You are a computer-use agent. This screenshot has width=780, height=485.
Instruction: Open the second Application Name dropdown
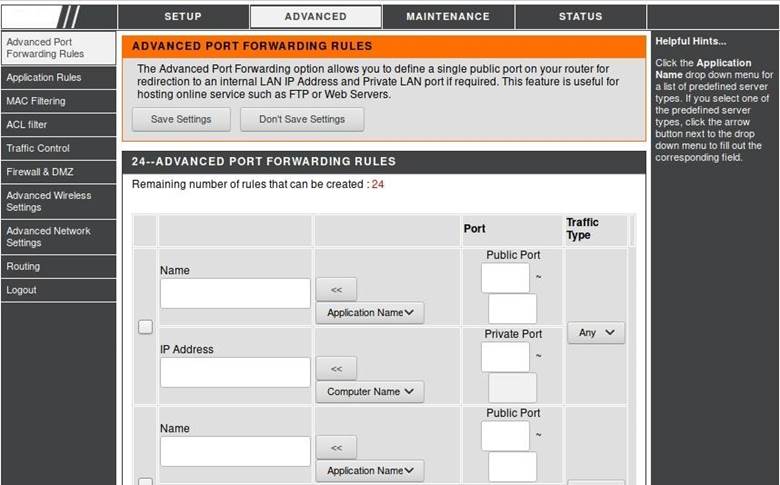370,471
